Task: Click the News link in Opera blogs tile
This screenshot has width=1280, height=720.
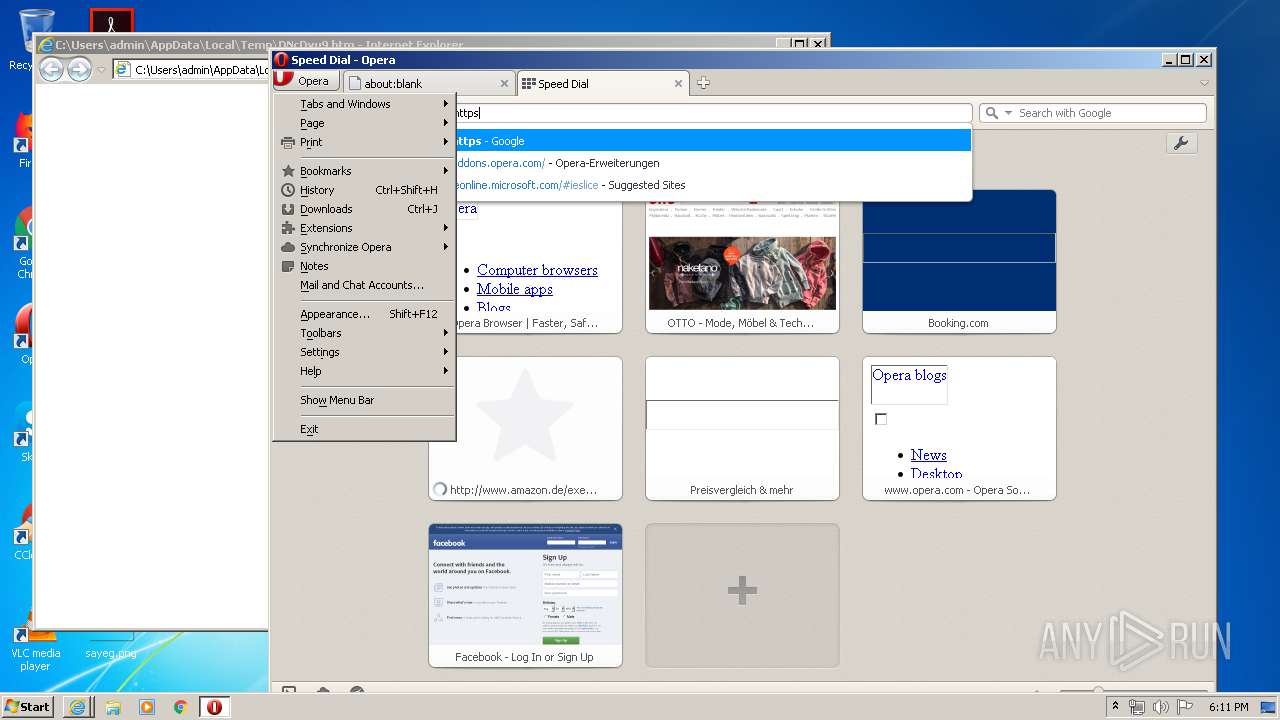Action: (928, 455)
